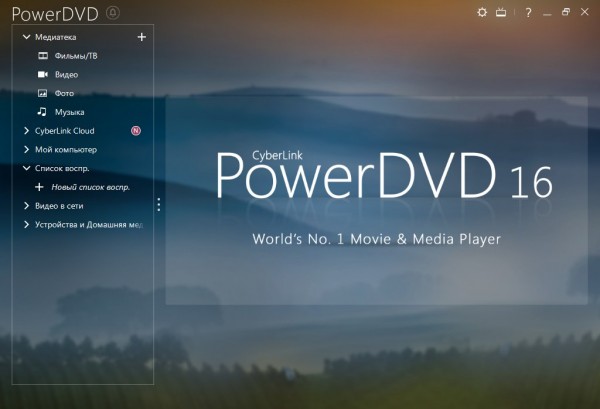Create Новый список воспр. playlist
This screenshot has width=600, height=409.
pos(91,187)
